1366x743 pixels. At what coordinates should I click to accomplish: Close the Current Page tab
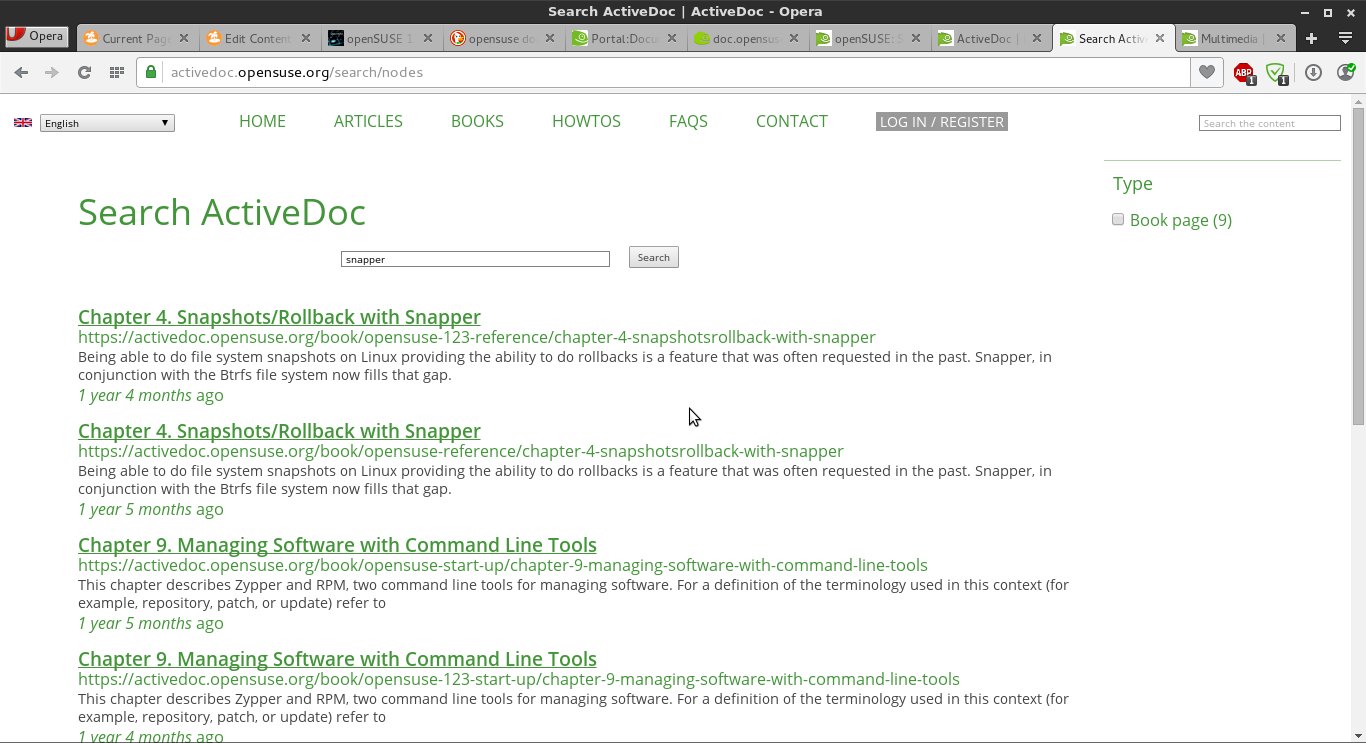[x=184, y=38]
